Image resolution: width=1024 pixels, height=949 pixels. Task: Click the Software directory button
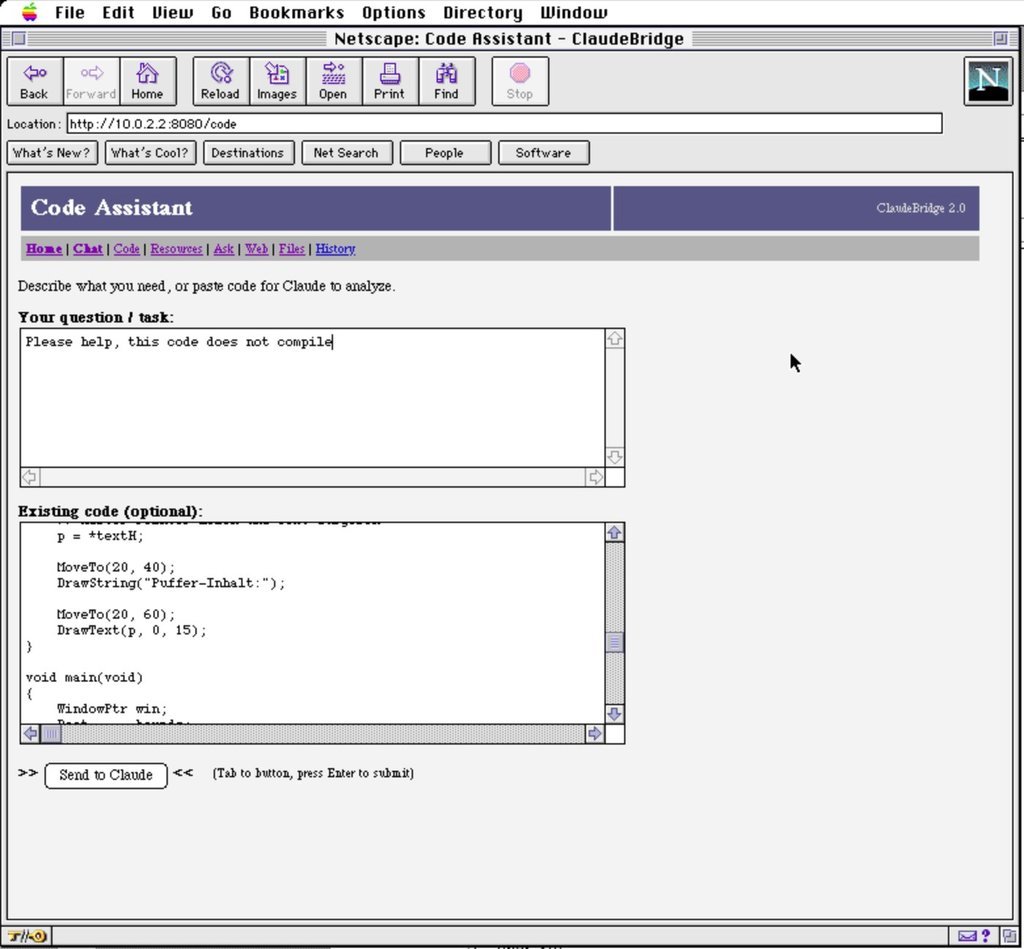coord(543,153)
